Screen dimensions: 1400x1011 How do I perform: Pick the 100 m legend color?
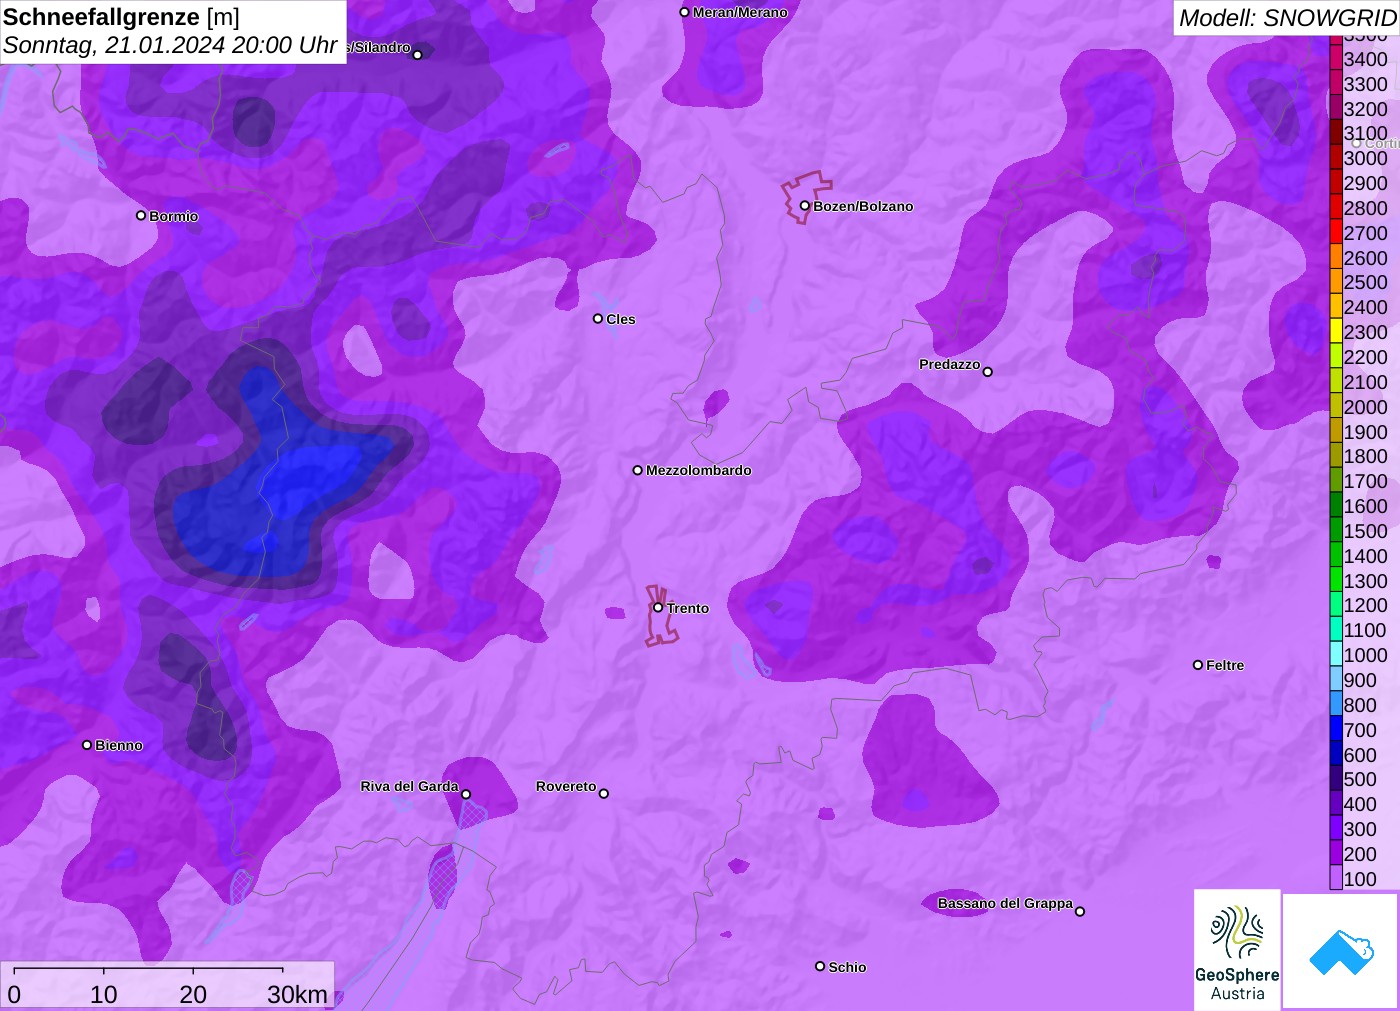(1336, 879)
